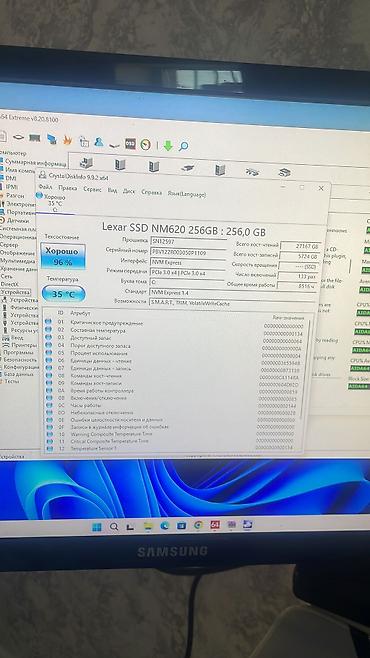Click the serial number value field
Viewport: 370px width, 658px height.
click(x=188, y=252)
